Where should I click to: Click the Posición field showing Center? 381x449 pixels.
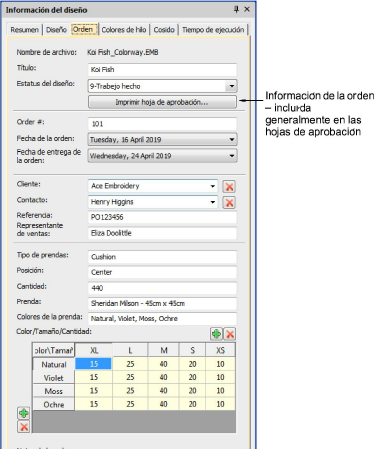(162, 272)
